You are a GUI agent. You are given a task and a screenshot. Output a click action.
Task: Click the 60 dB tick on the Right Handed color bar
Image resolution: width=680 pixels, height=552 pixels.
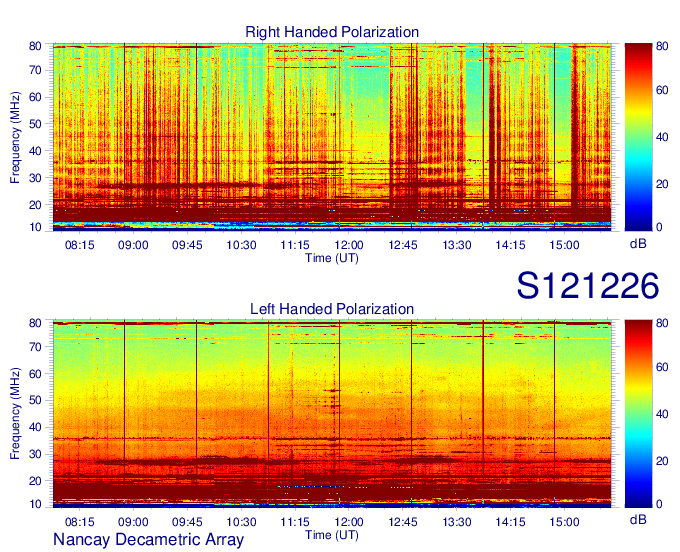(662, 90)
